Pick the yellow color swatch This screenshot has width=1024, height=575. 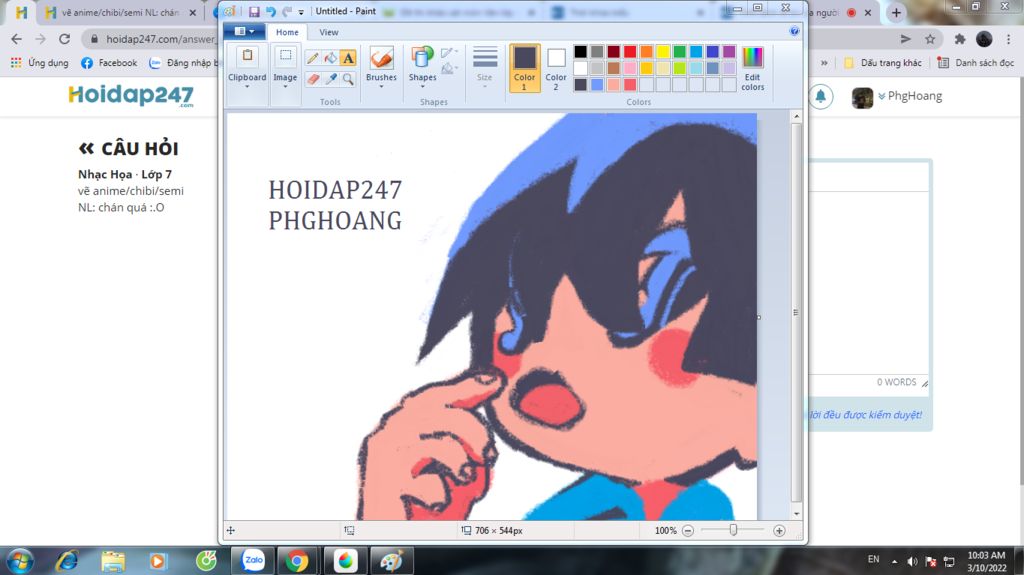[663, 52]
